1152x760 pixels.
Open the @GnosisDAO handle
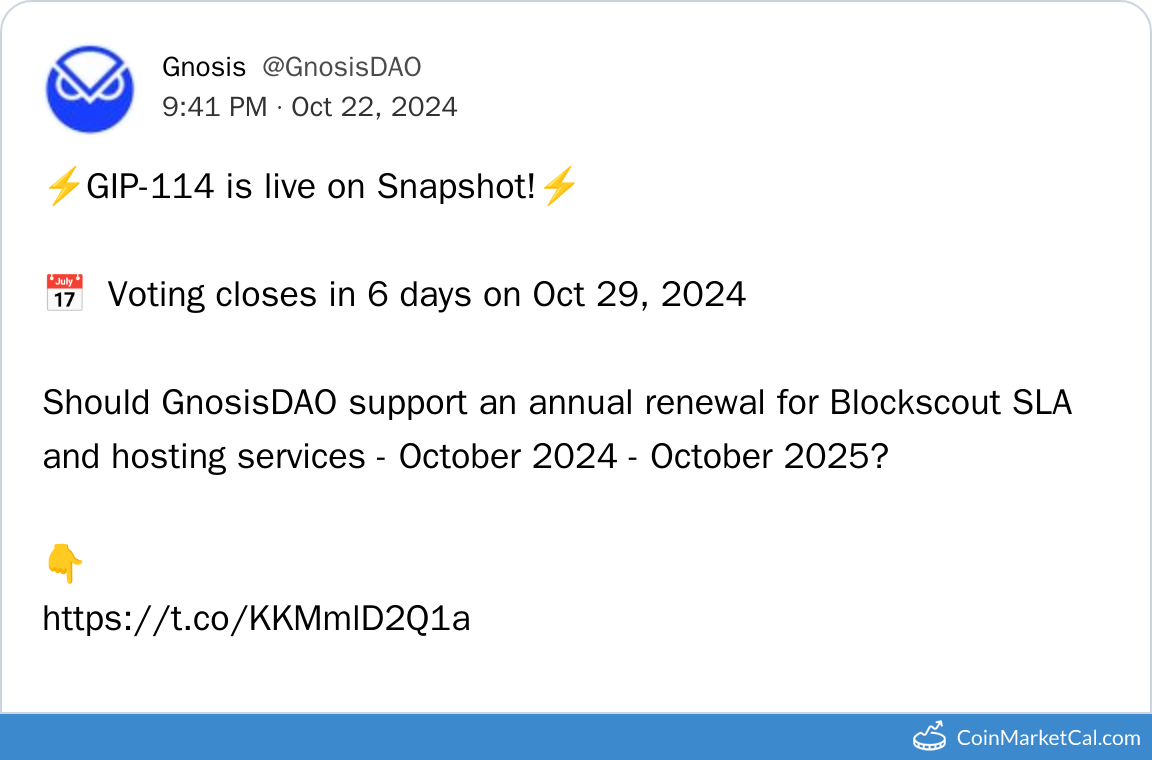341,67
